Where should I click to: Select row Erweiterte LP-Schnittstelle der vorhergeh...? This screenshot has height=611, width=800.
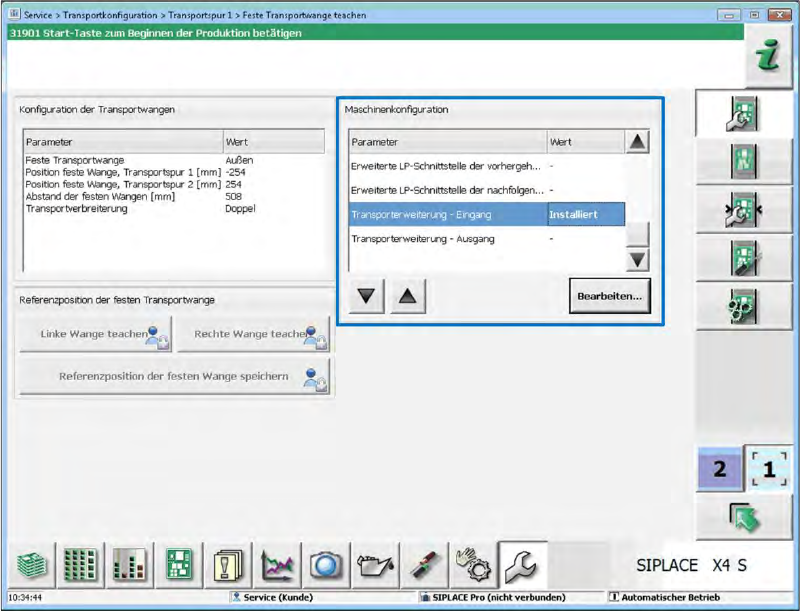tap(487, 166)
